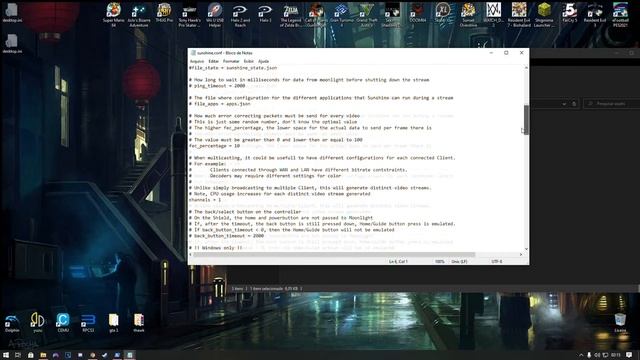Viewport: 640px width, 360px height.
Task: Click the scroll right arrow in Notepad
Action: pos(521,255)
